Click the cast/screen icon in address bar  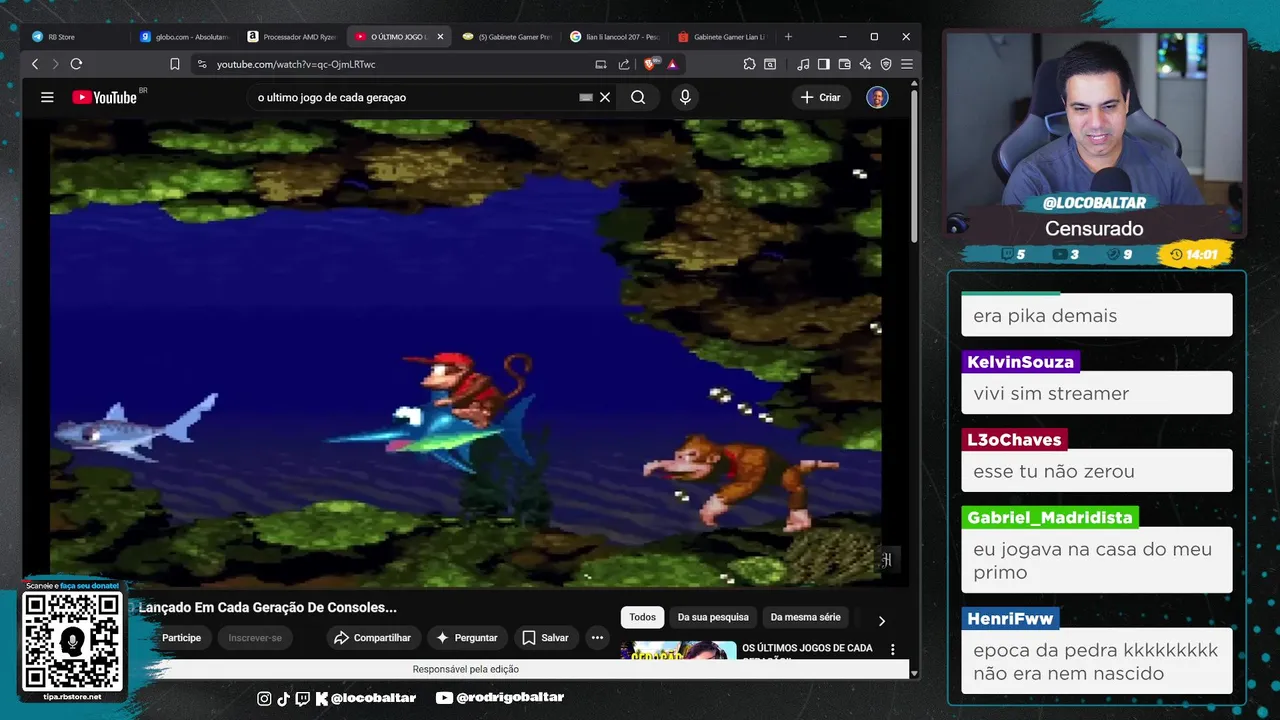(x=601, y=64)
